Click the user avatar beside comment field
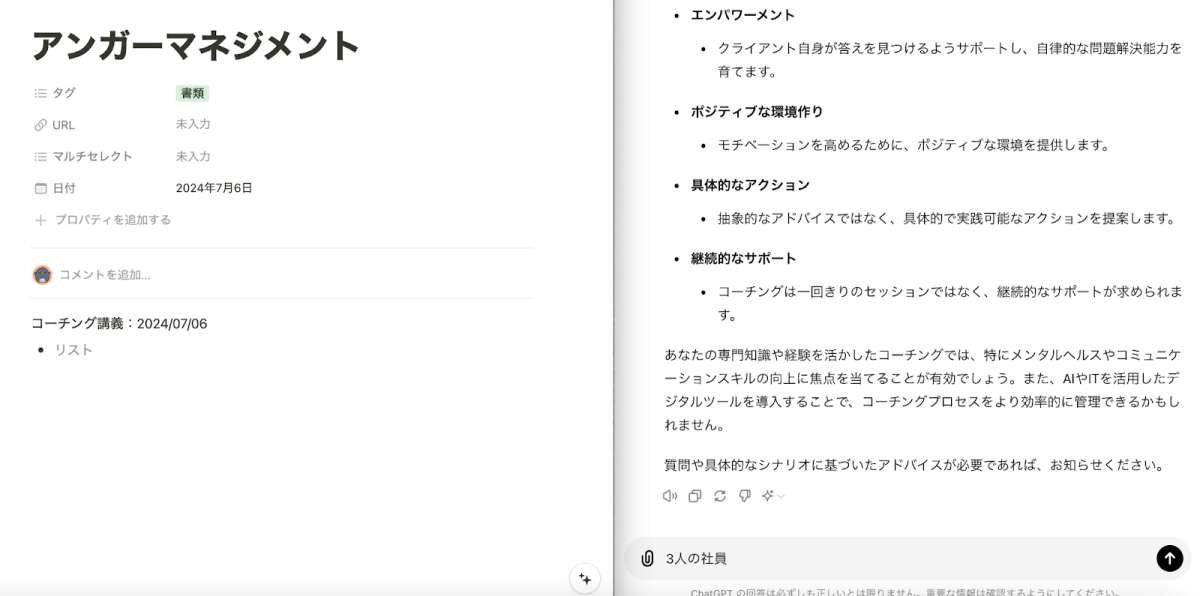Viewport: 1200px width, 596px height. click(x=42, y=275)
